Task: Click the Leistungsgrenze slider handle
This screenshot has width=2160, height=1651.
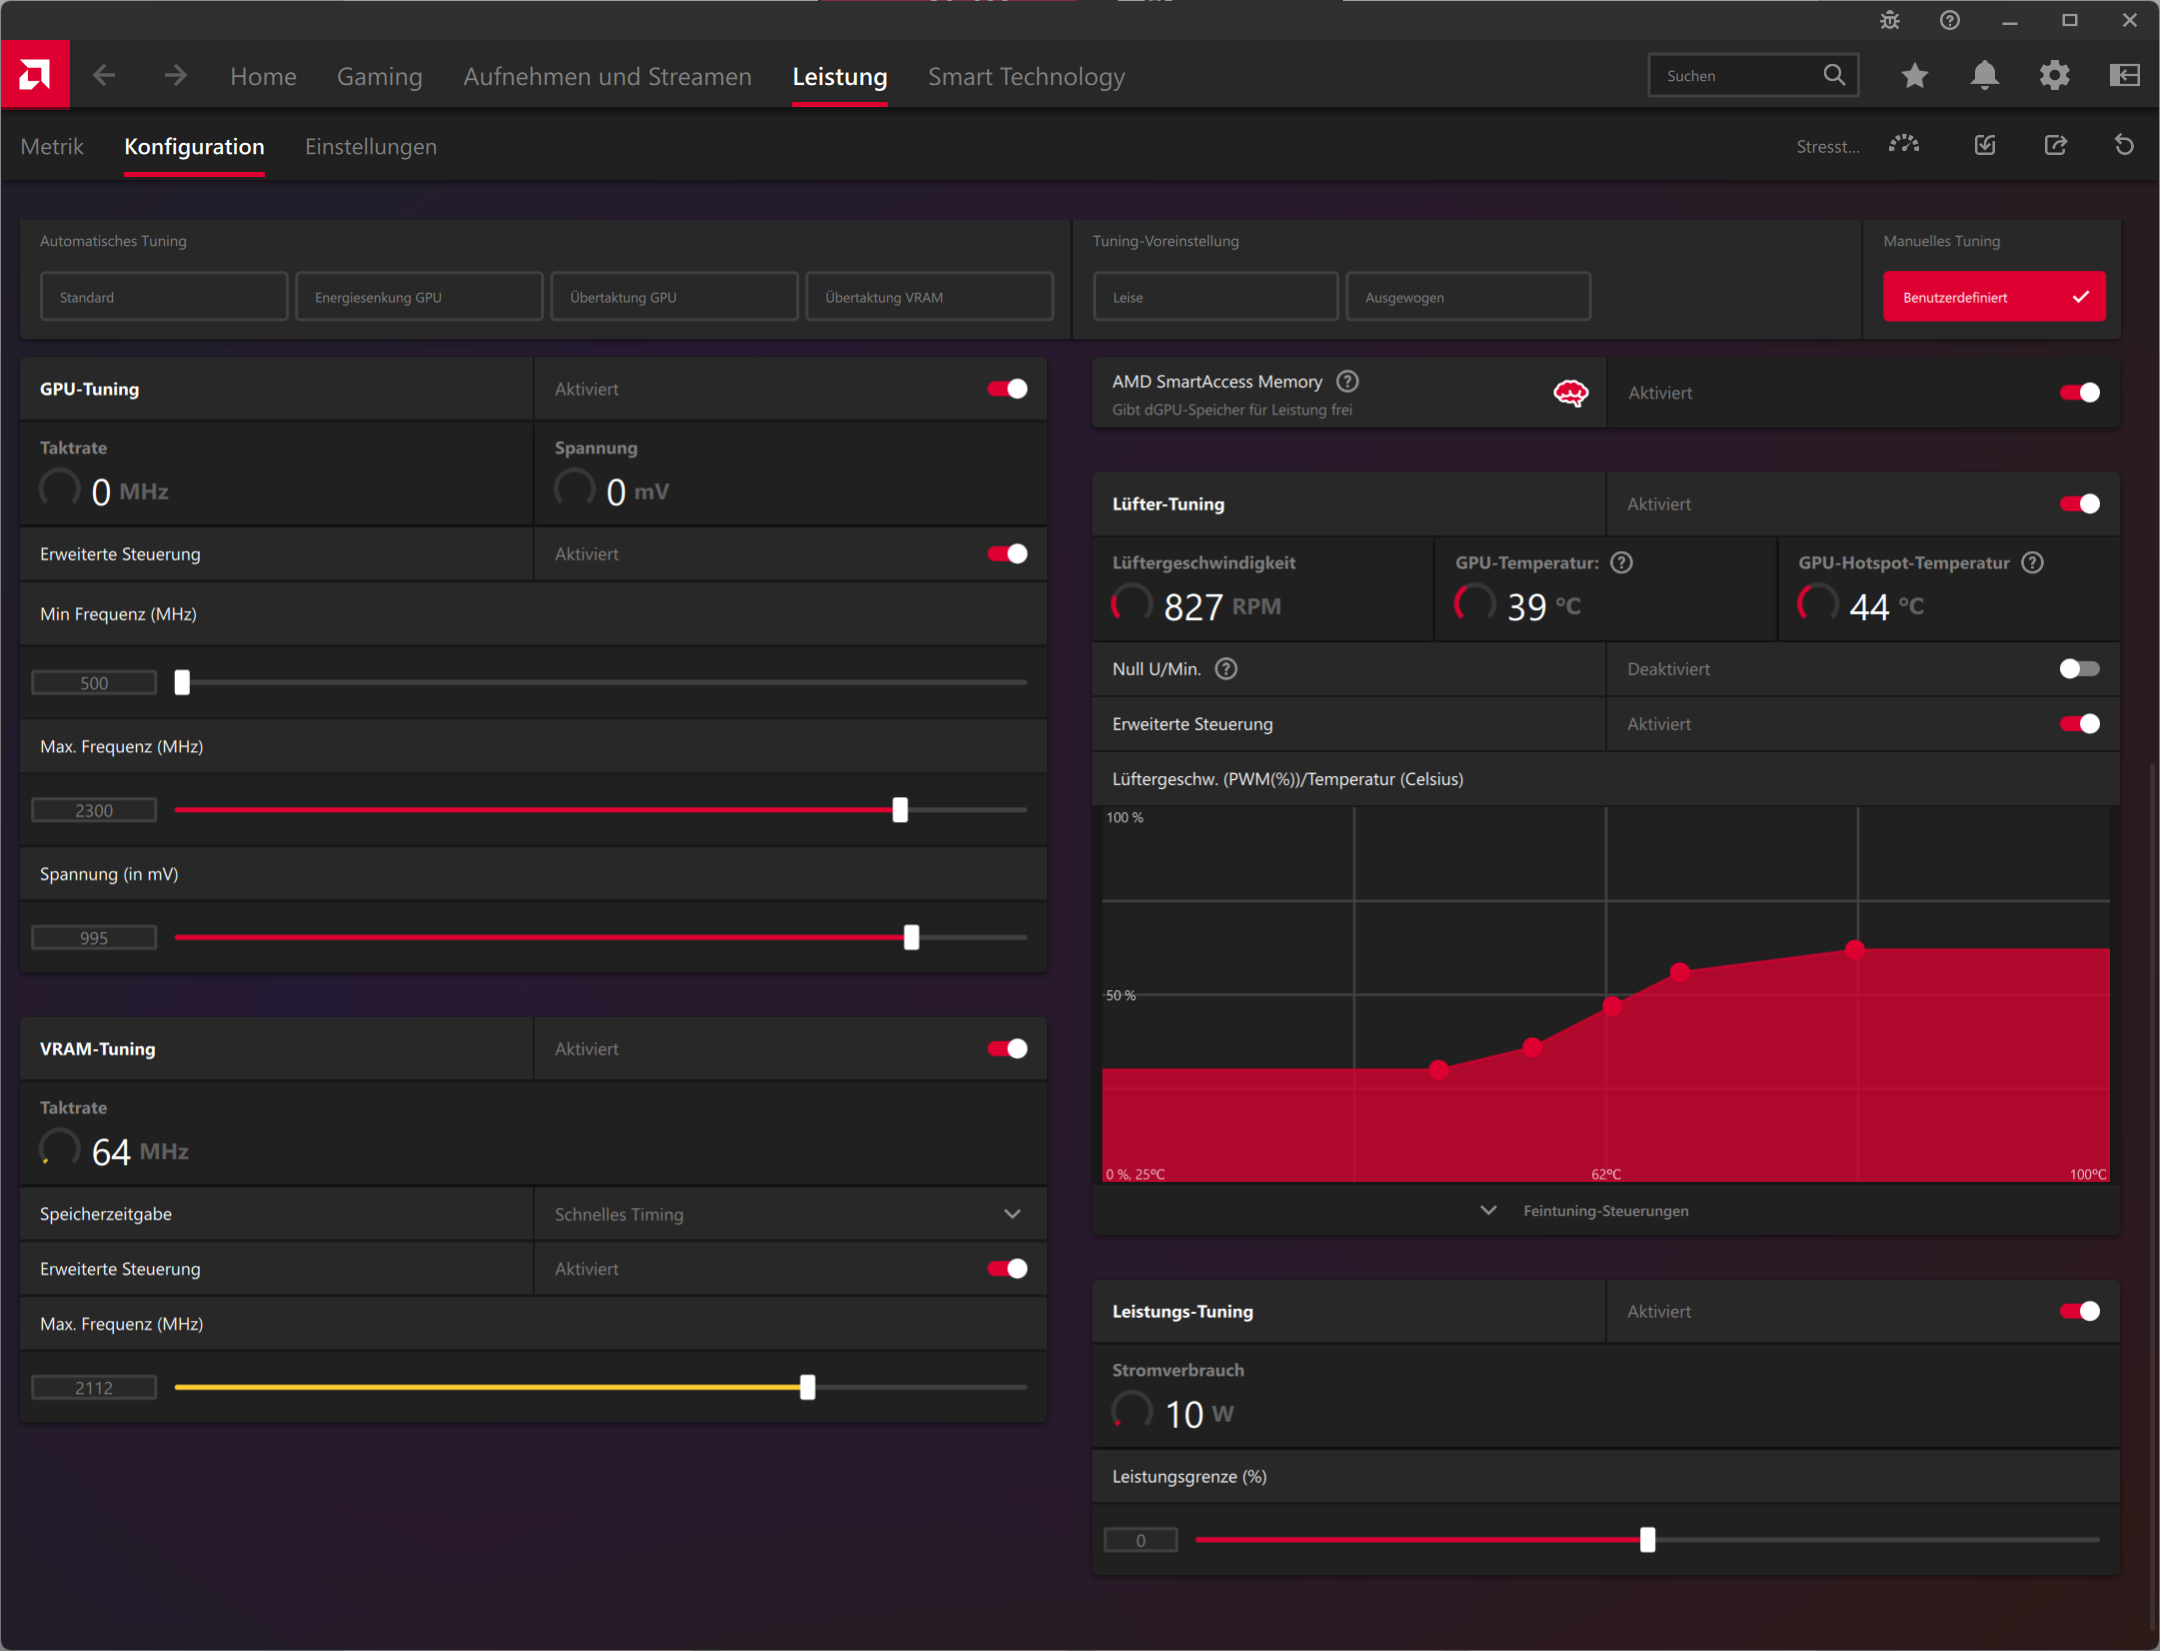Action: click(x=1647, y=1540)
